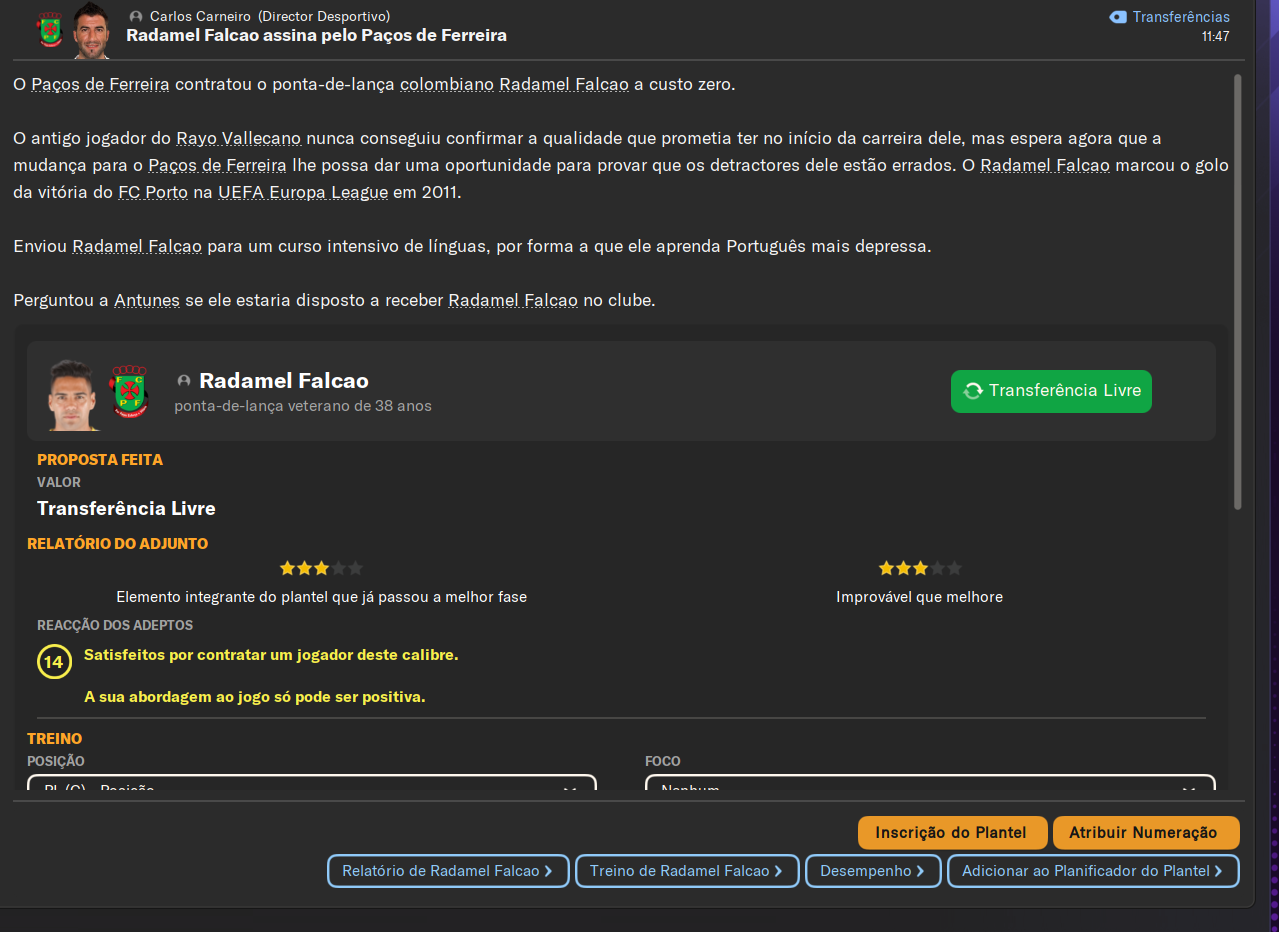Viewport: 1279px width, 932px height.
Task: Click Radamel Falcao link before 'no clube'
Action: (513, 300)
